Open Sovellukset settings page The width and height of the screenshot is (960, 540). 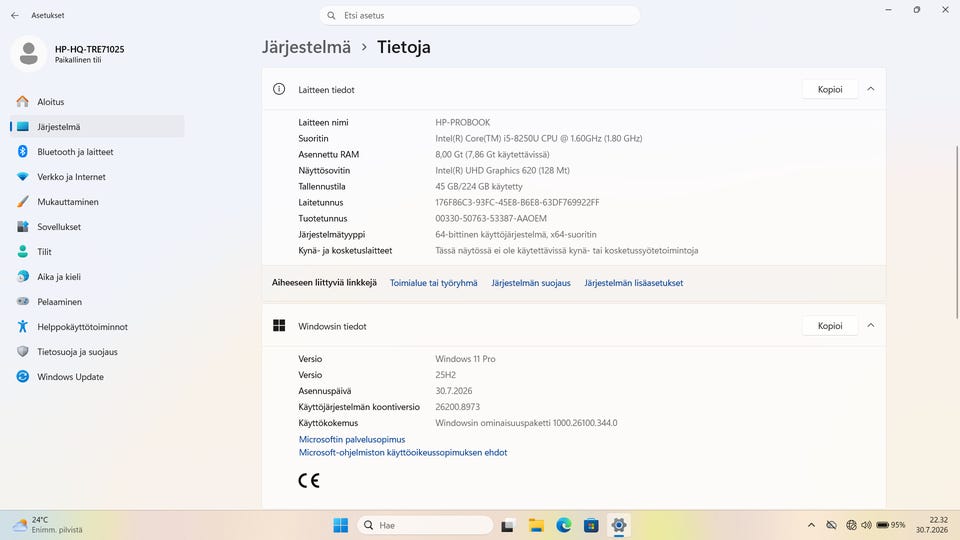(x=97, y=227)
